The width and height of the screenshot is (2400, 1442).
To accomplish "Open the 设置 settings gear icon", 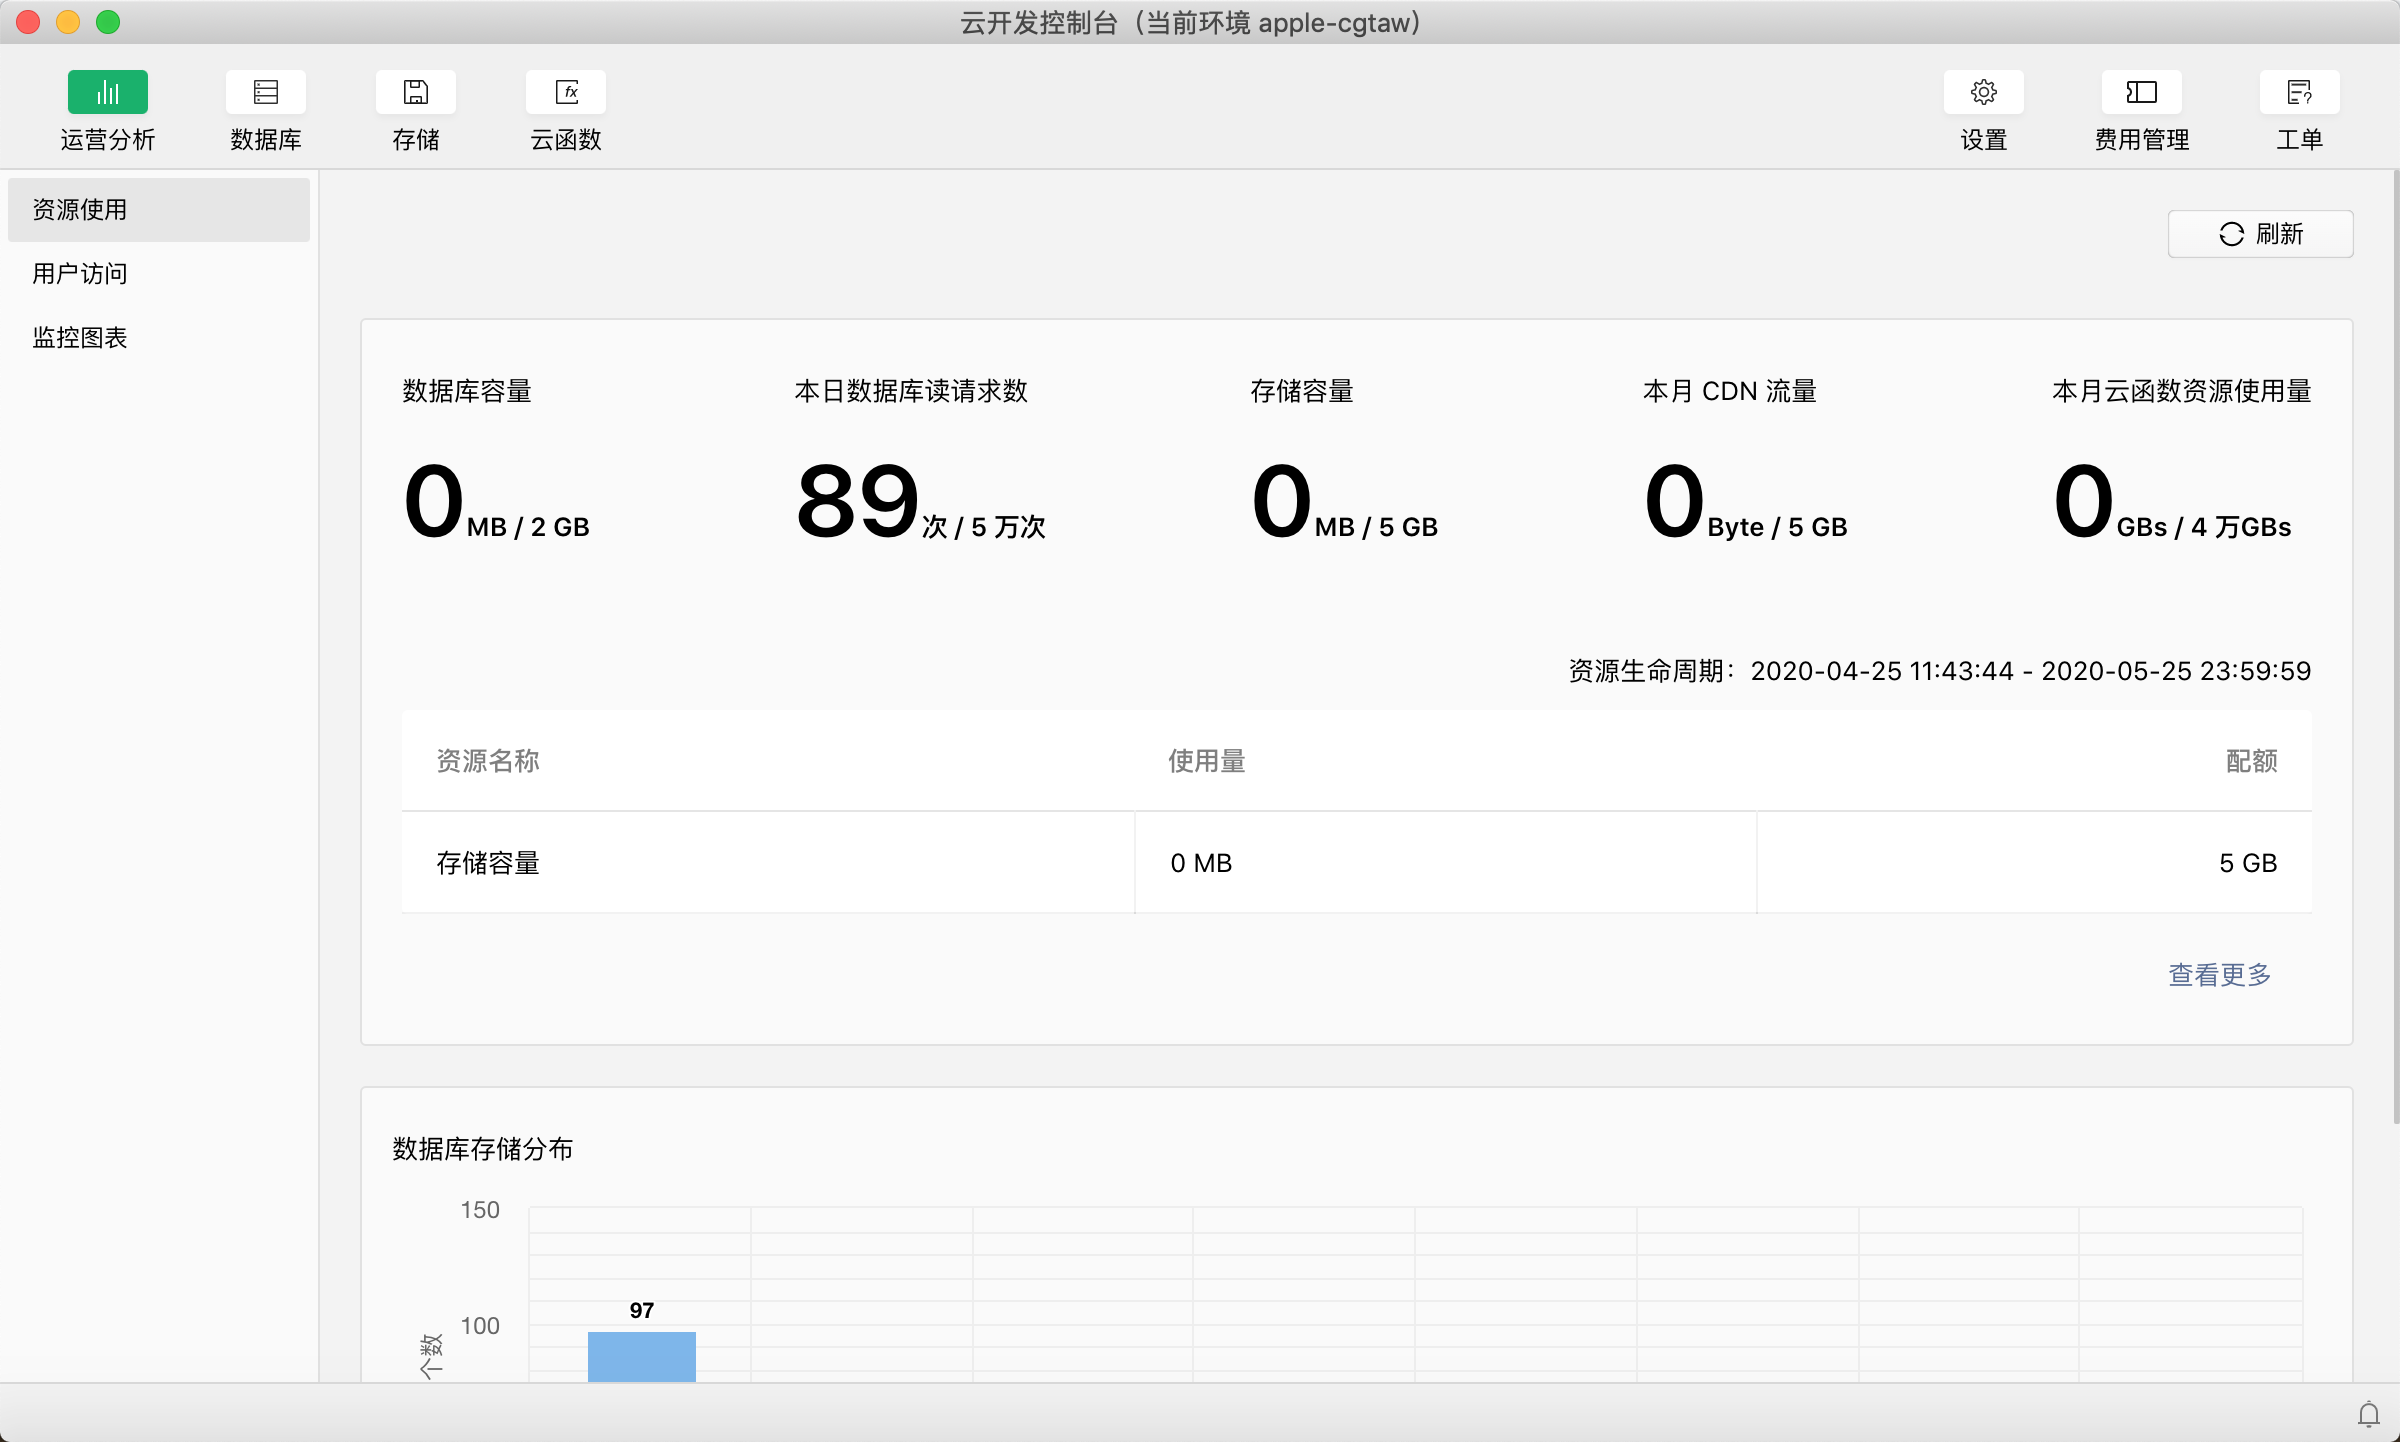I will tap(1983, 93).
